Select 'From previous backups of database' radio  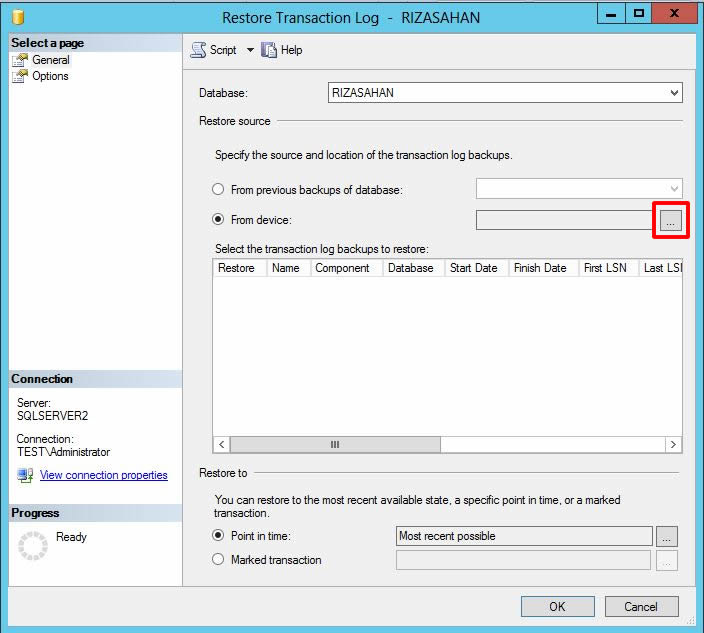pos(218,189)
